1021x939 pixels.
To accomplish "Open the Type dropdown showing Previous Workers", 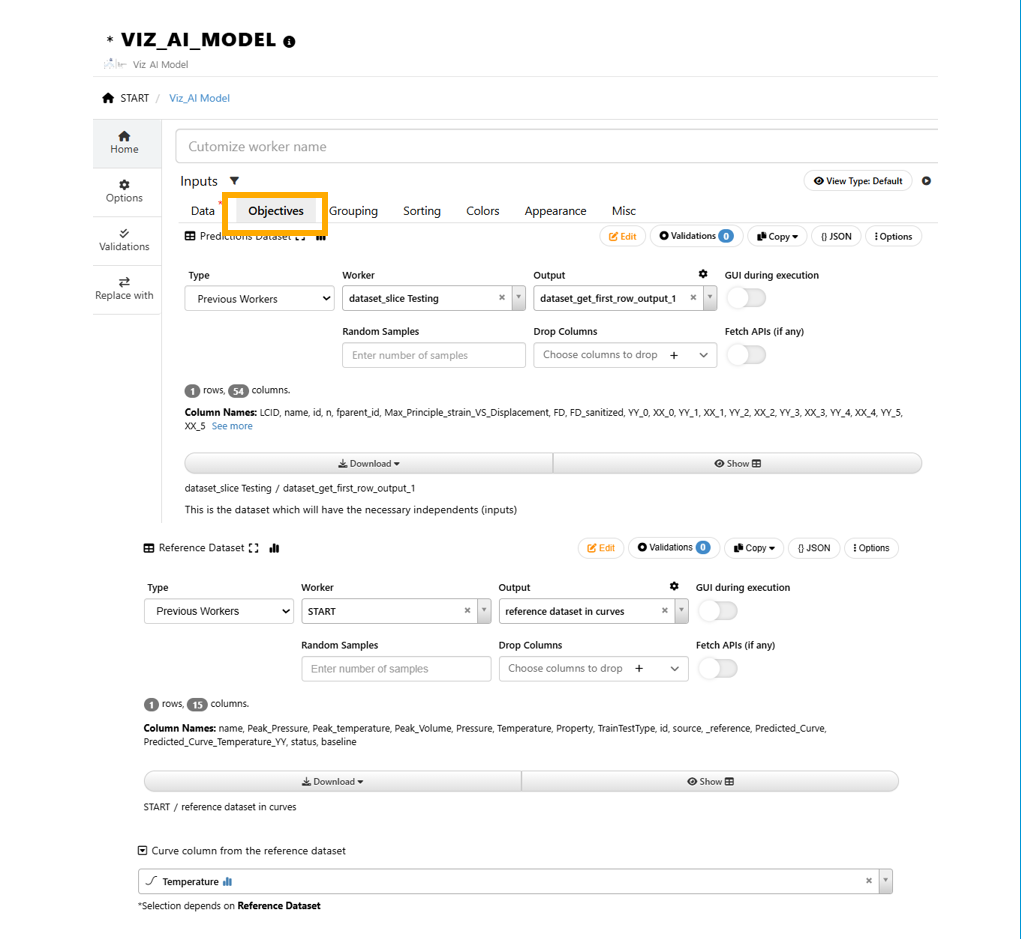I will coord(259,298).
